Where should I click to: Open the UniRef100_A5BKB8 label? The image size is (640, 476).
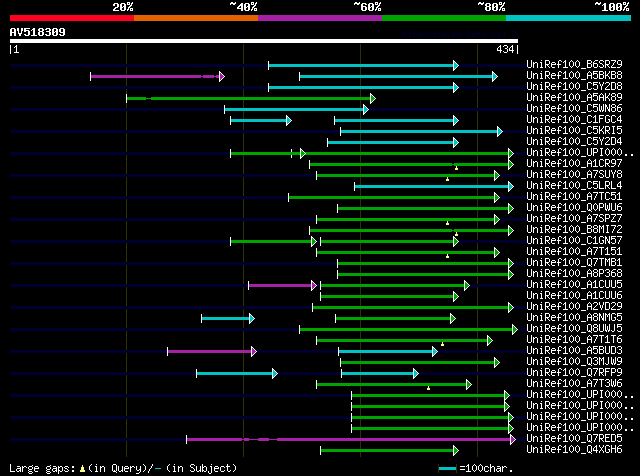(574, 75)
